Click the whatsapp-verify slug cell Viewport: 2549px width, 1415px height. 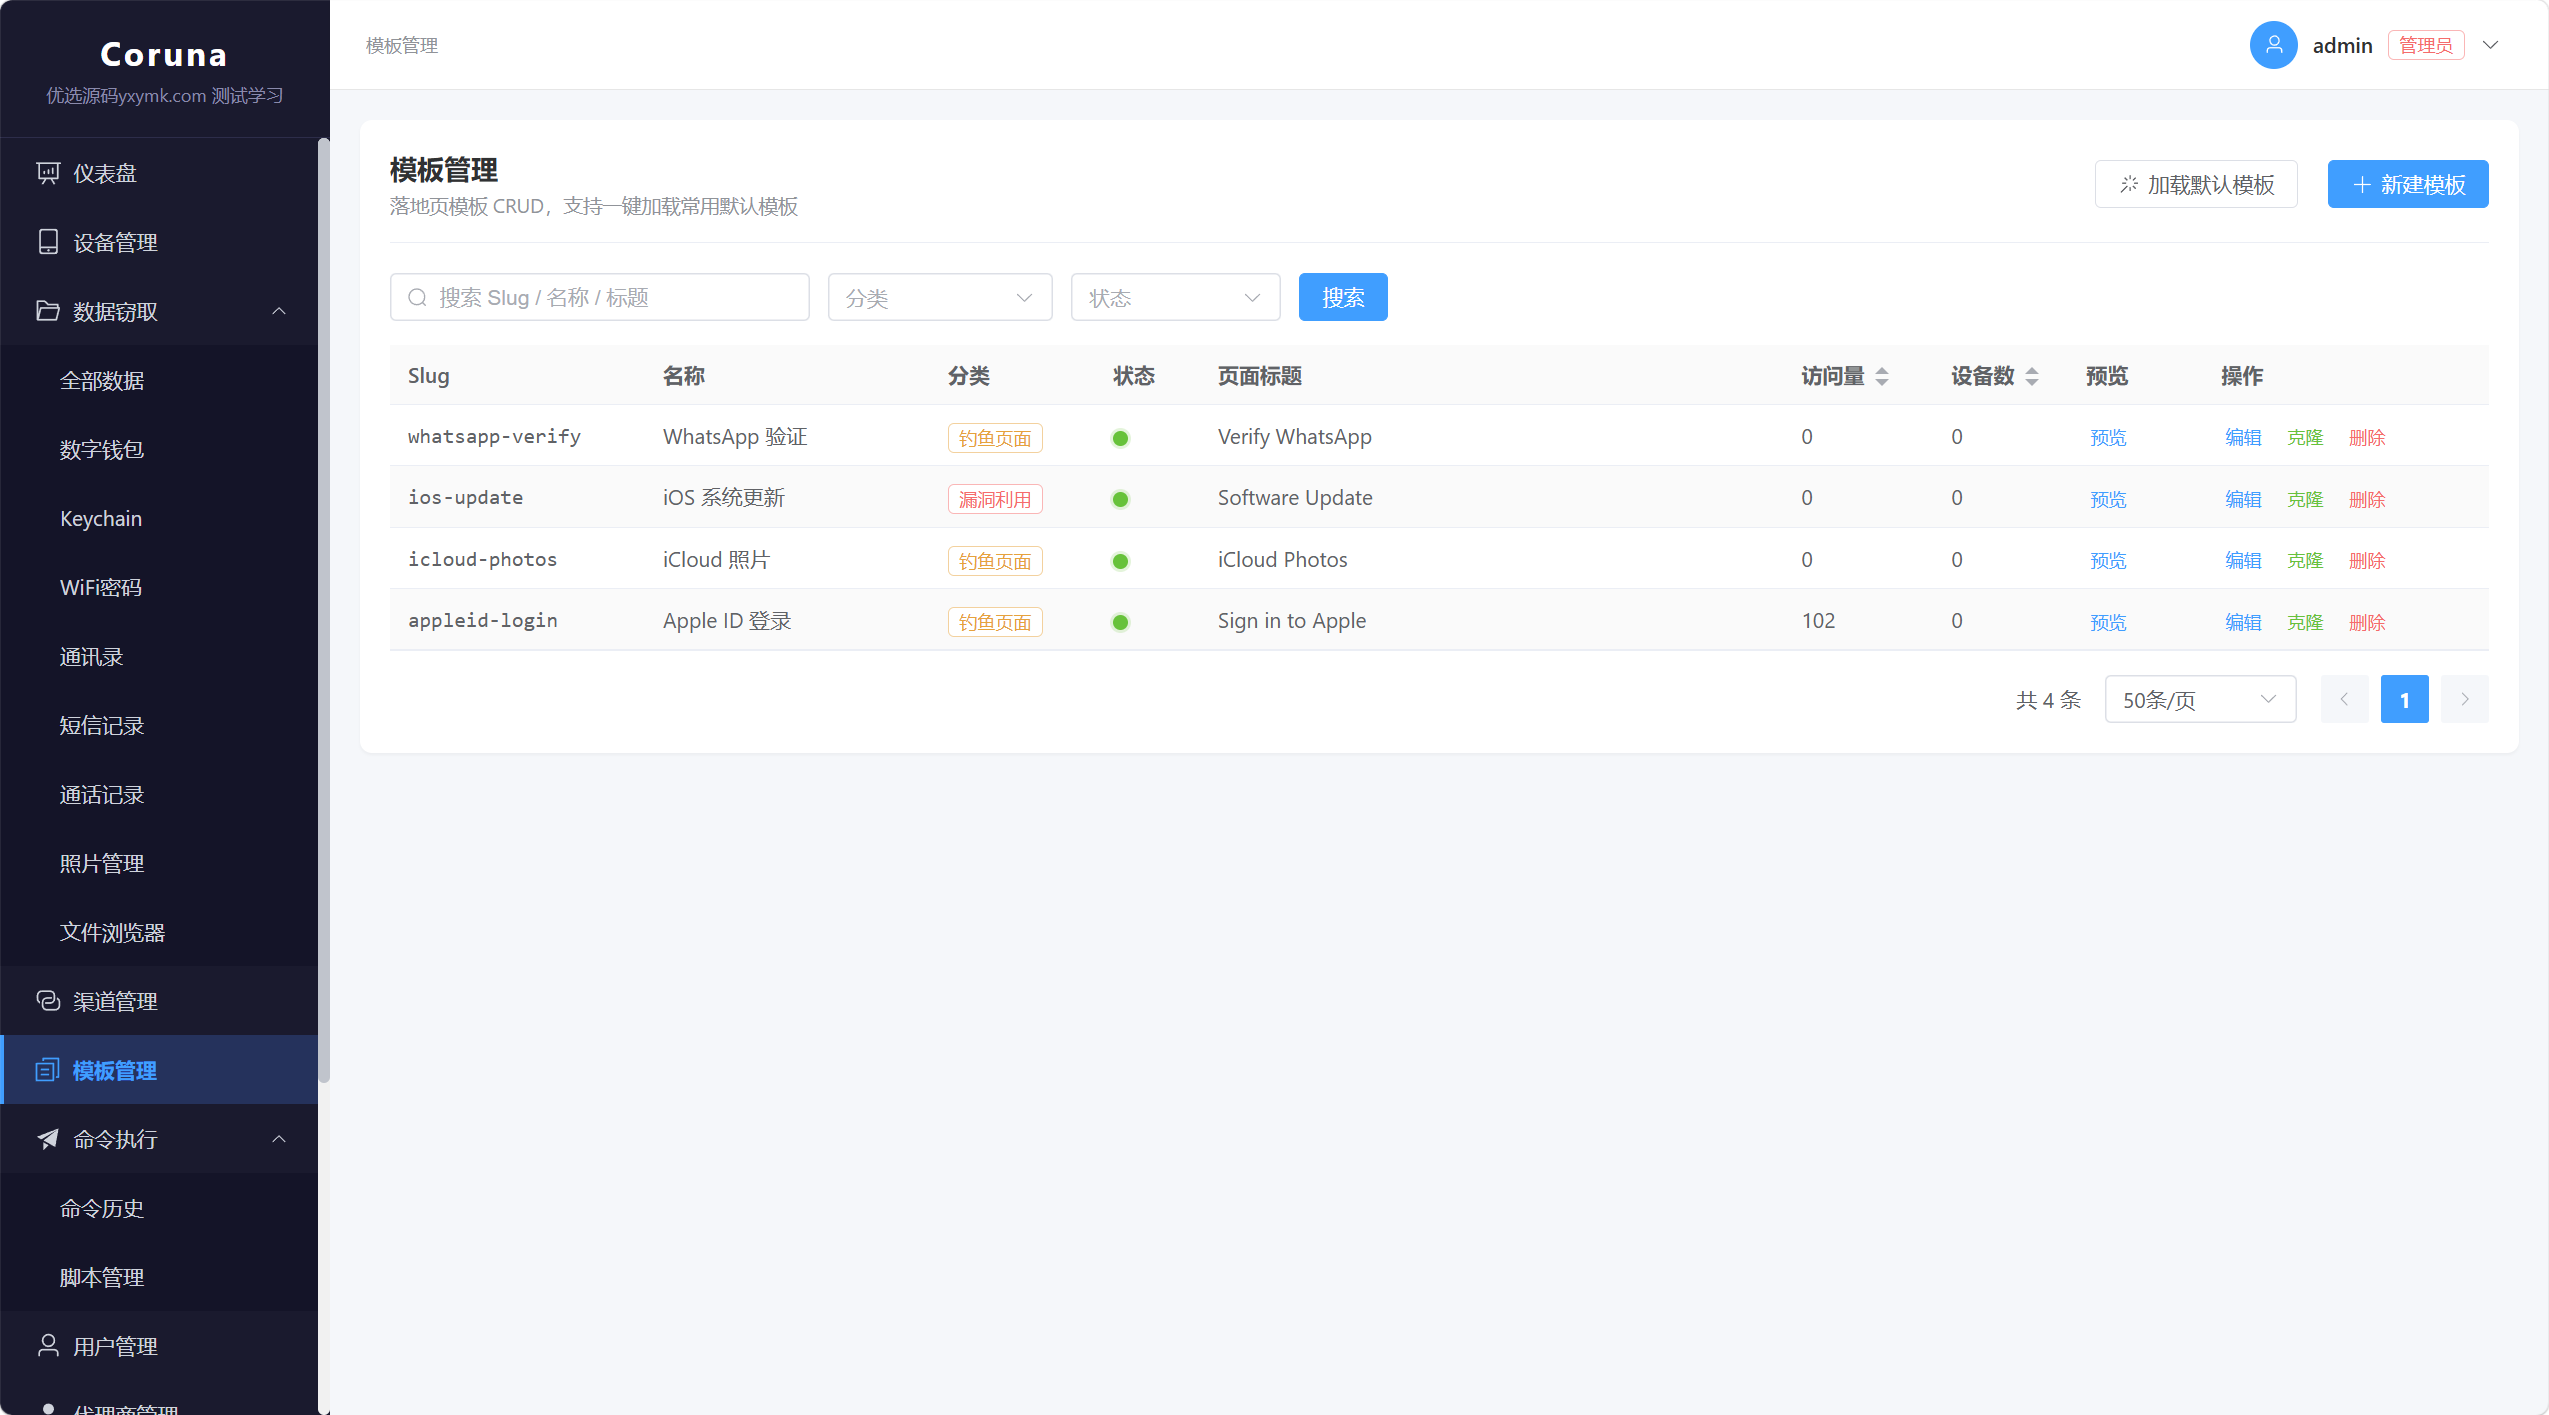[494, 436]
